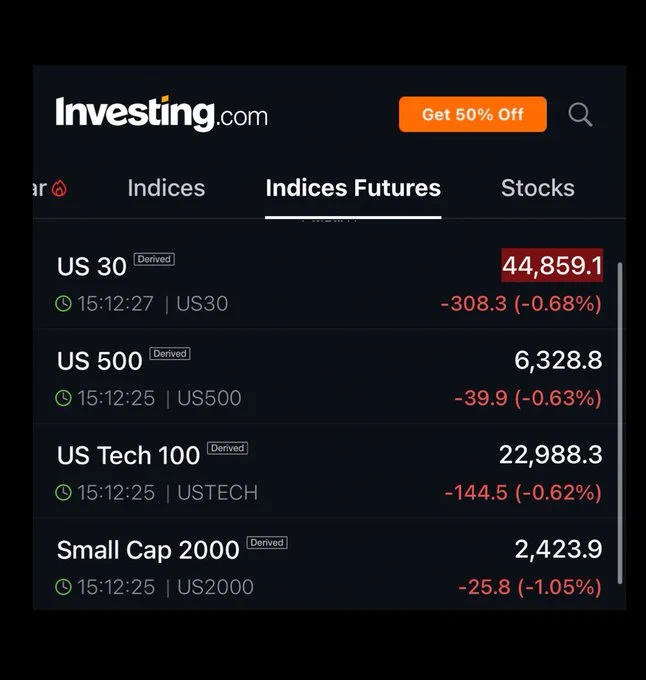Click the Derived badge next to Small Cap 2000

pos(267,543)
